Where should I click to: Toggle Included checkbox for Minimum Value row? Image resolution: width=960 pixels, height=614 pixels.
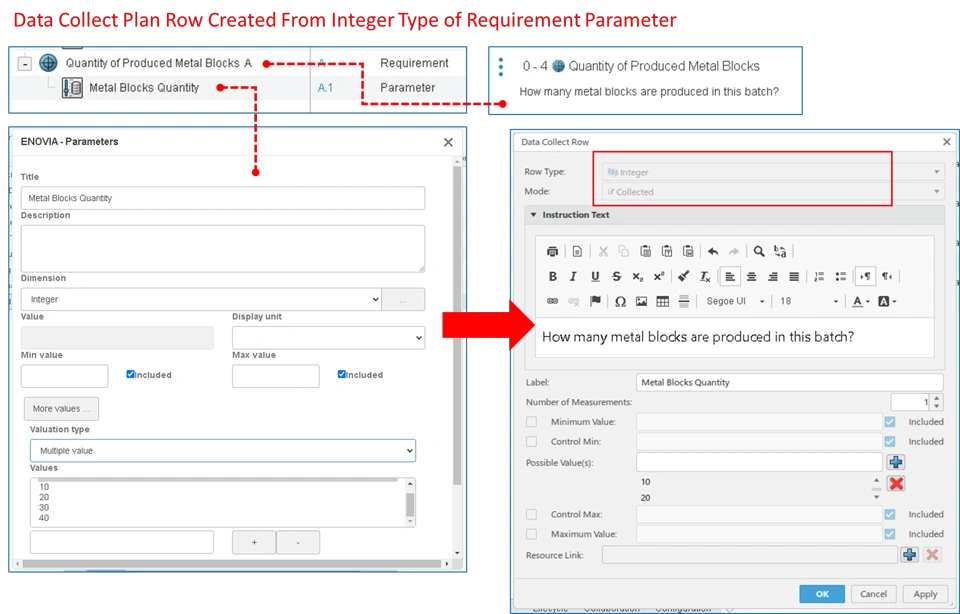tap(890, 422)
